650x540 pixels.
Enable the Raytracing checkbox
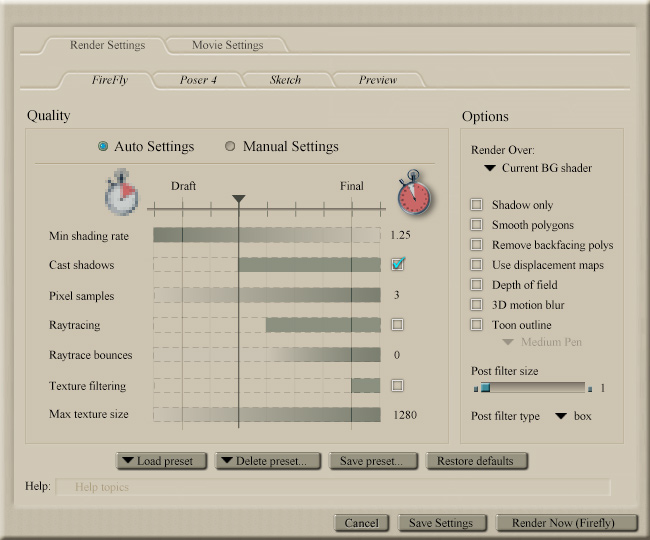pyautogui.click(x=398, y=324)
